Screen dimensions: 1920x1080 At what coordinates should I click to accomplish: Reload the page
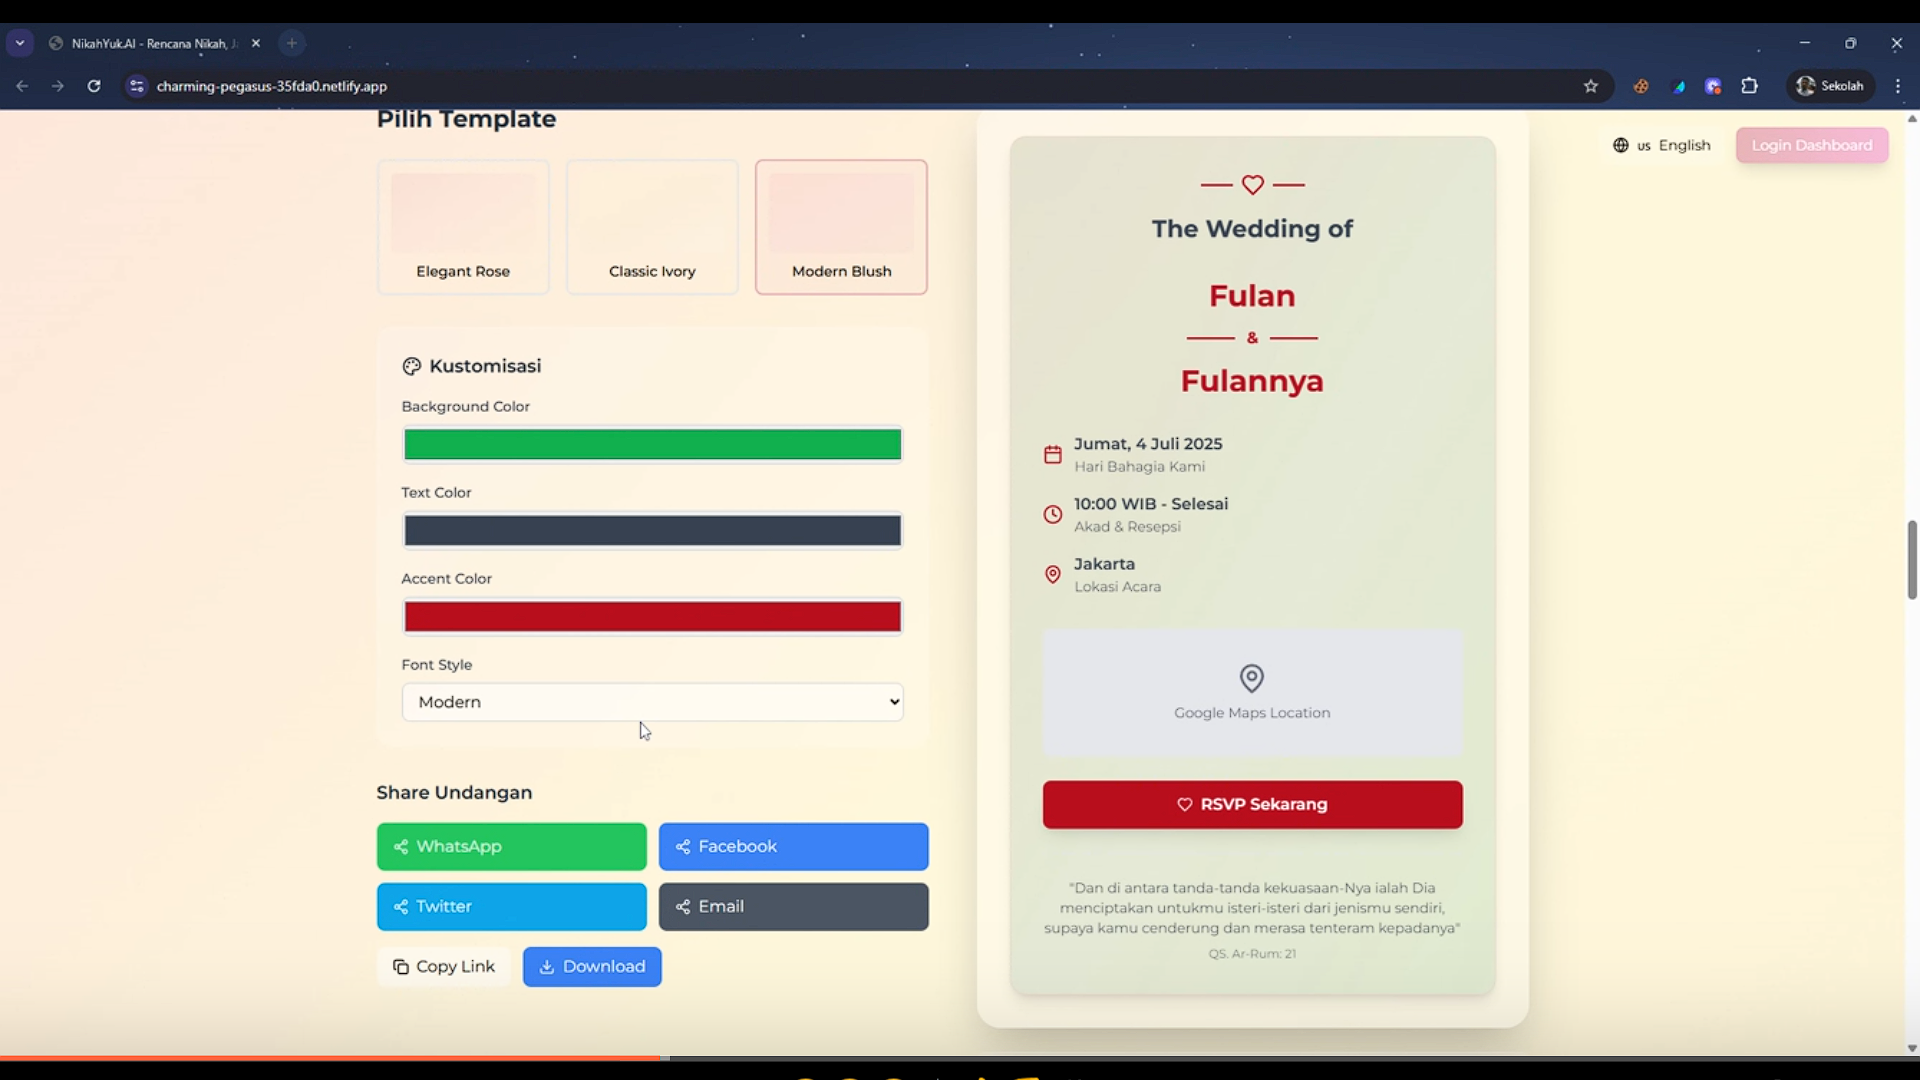coord(94,86)
